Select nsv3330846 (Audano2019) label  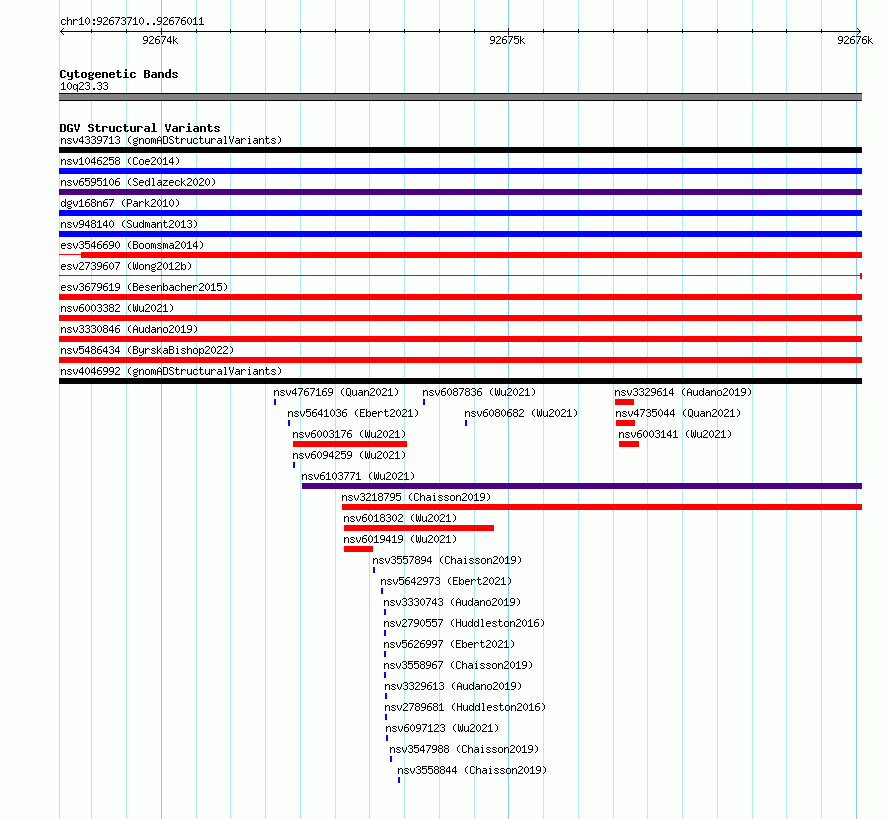(129, 329)
